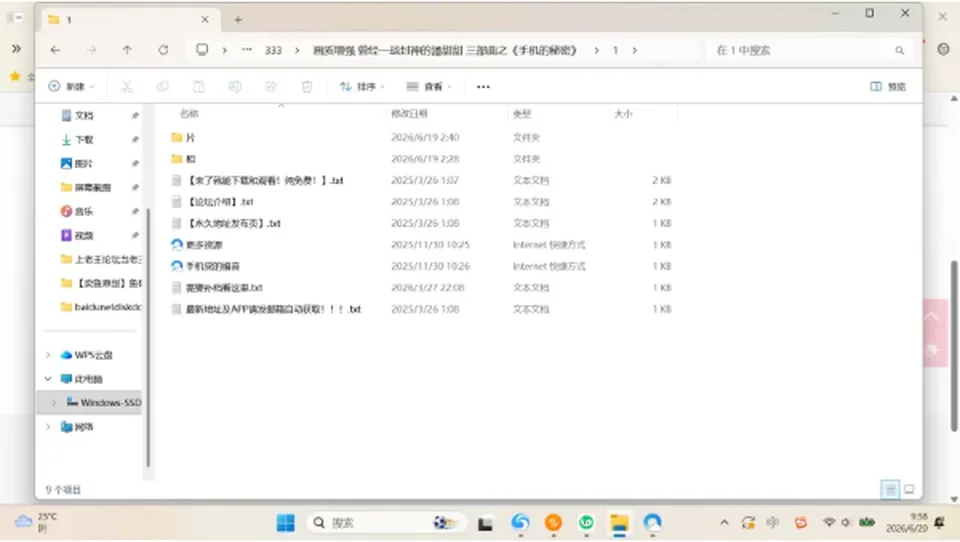Click the Paste clipboard icon in toolbar

199,86
